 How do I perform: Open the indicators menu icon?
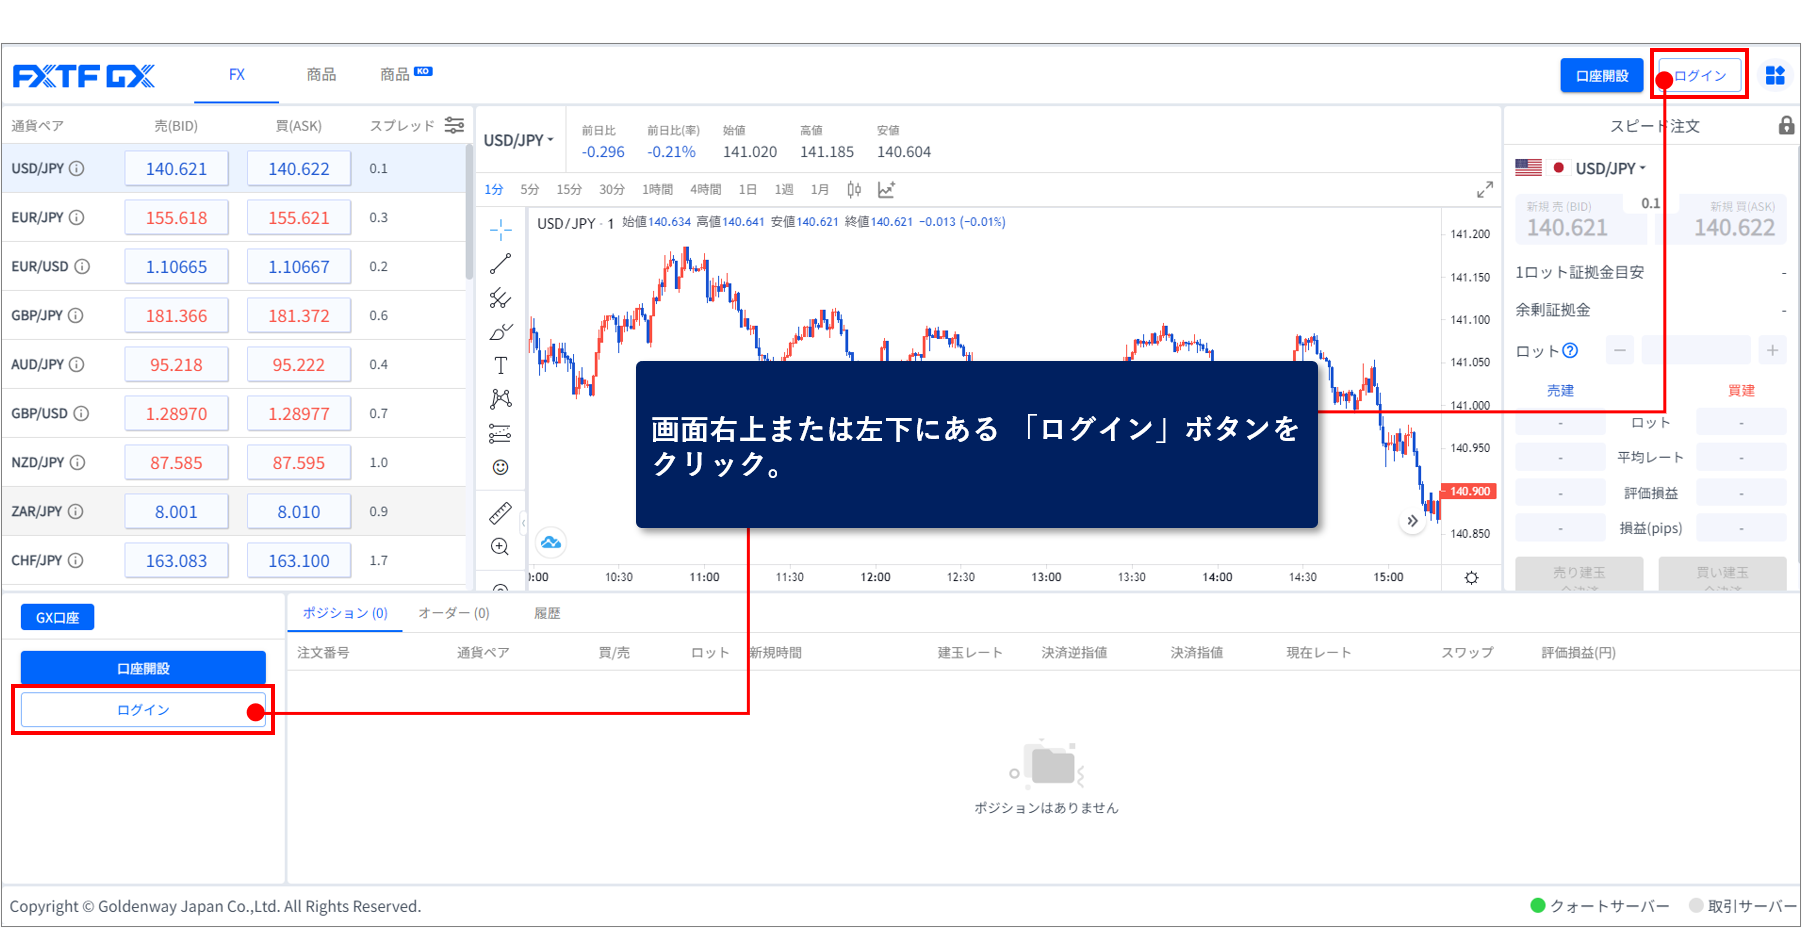click(x=886, y=189)
